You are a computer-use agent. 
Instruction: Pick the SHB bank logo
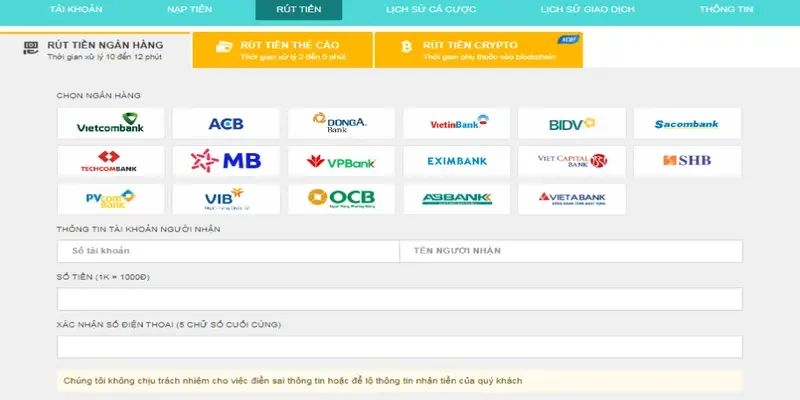tap(687, 161)
